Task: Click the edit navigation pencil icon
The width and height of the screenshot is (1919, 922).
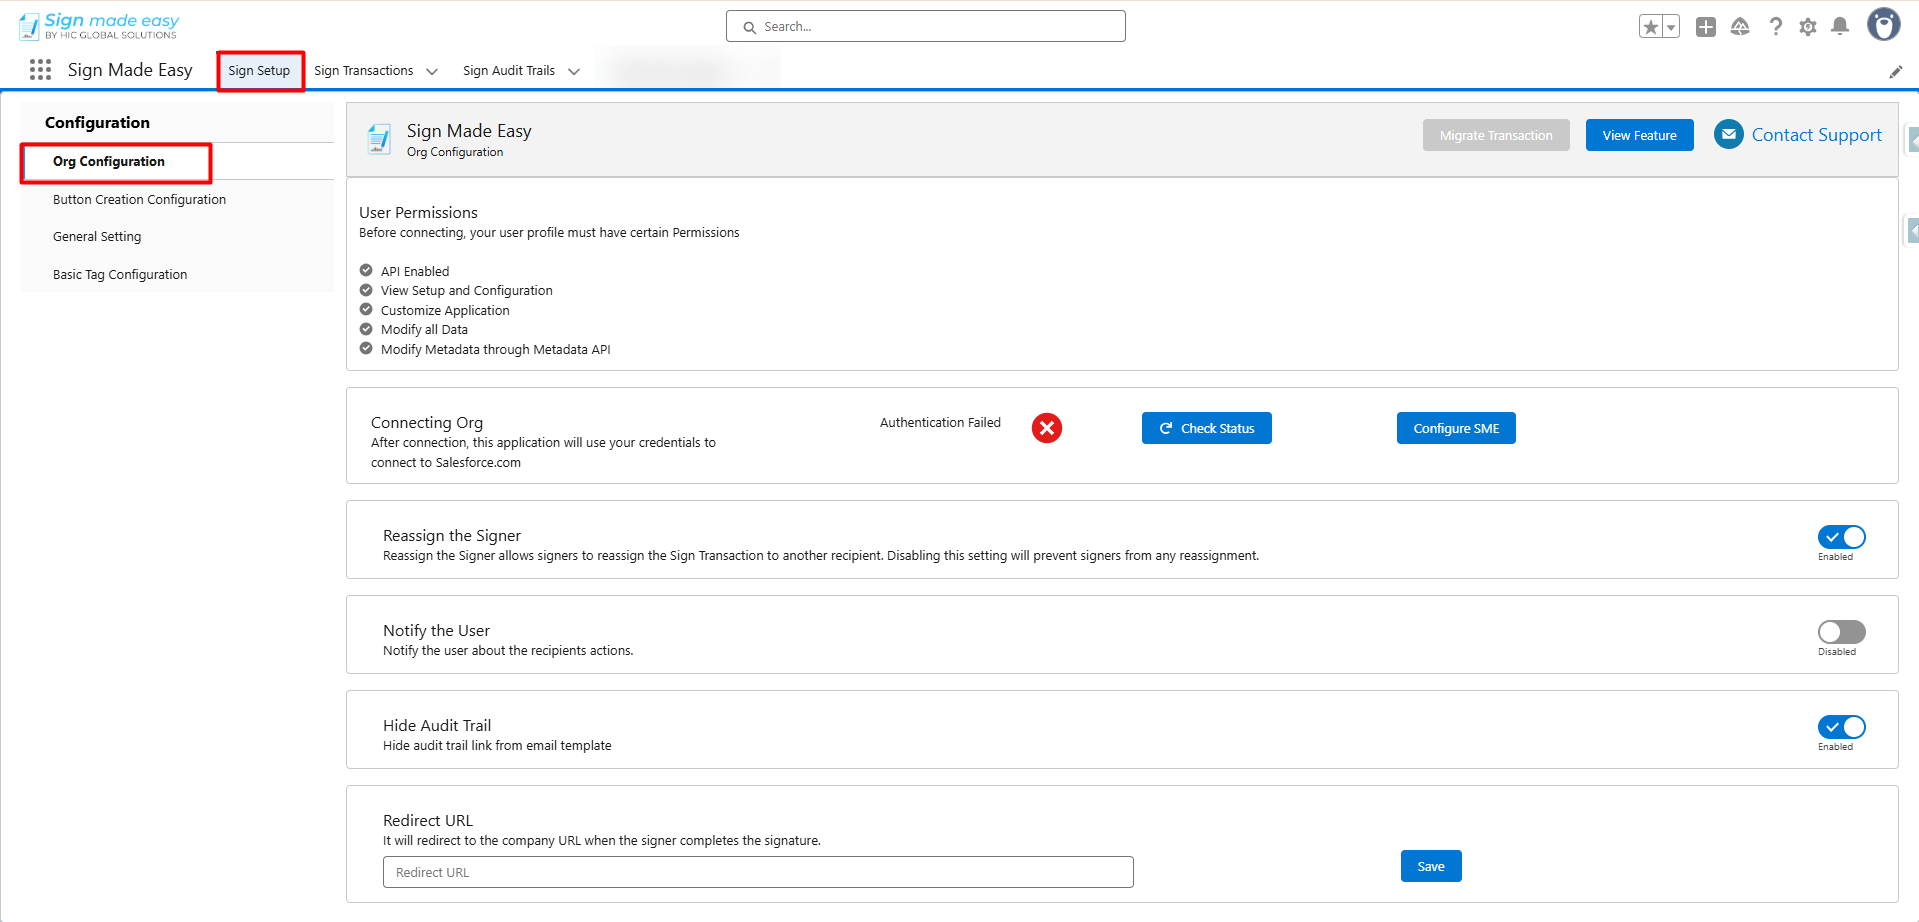Action: pyautogui.click(x=1895, y=72)
